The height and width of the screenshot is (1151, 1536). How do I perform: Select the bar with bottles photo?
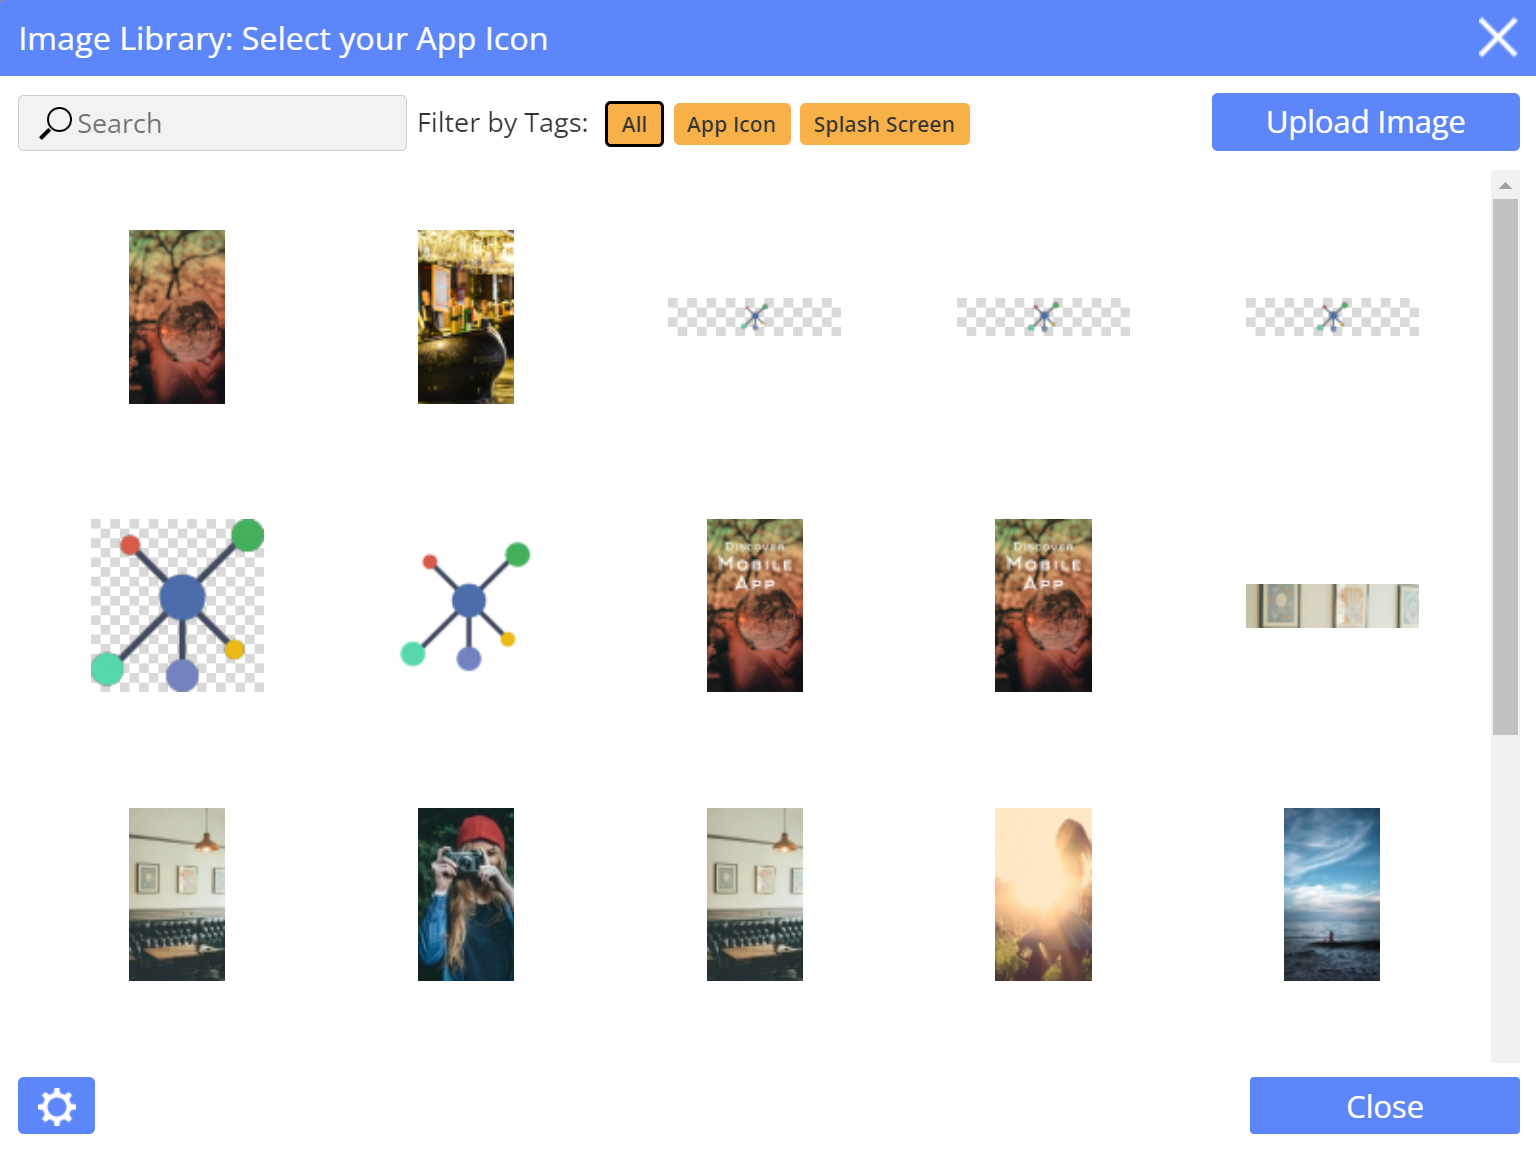[466, 317]
